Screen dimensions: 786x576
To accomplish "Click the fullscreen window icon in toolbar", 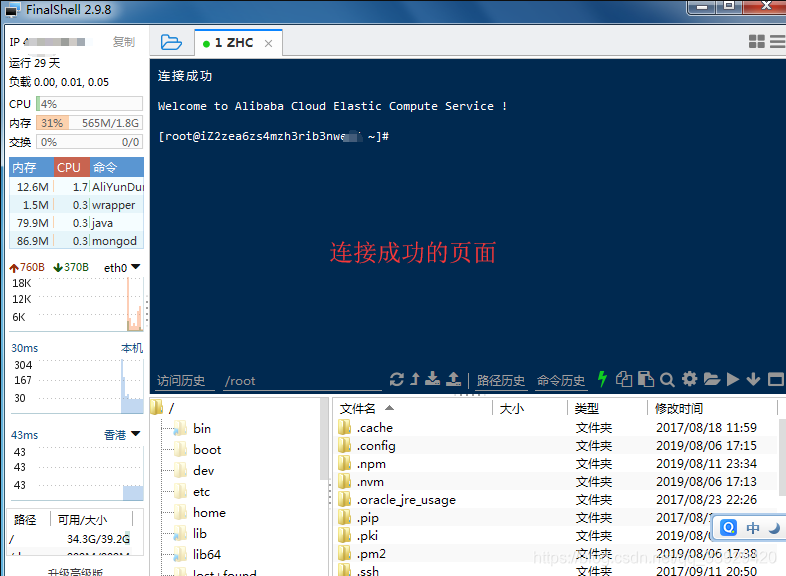I will [x=776, y=379].
